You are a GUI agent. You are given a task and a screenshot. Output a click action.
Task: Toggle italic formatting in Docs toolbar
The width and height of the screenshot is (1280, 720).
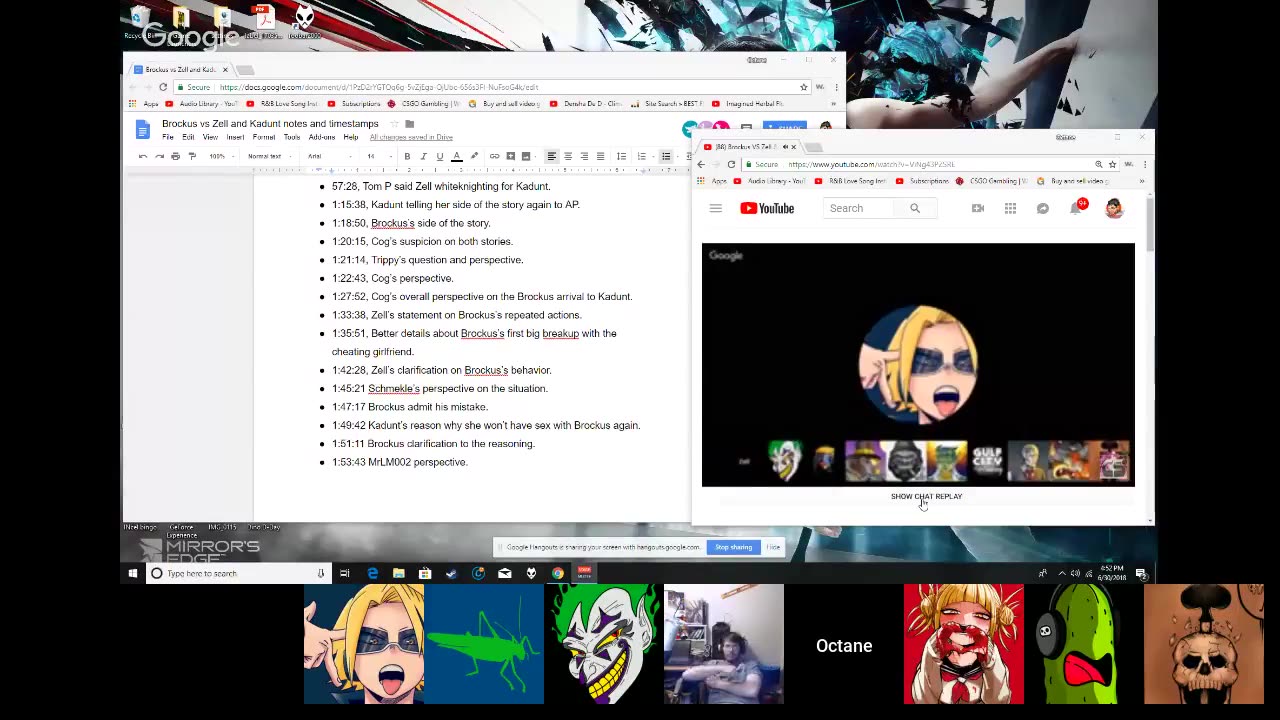point(423,156)
